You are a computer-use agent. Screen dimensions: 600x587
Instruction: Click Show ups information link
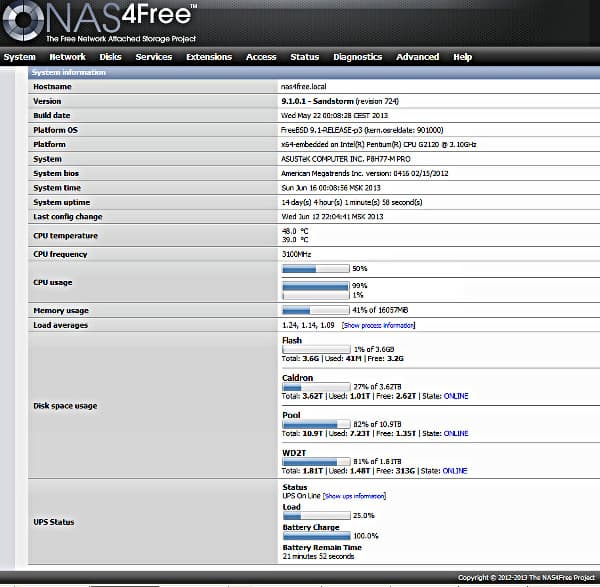(x=354, y=496)
